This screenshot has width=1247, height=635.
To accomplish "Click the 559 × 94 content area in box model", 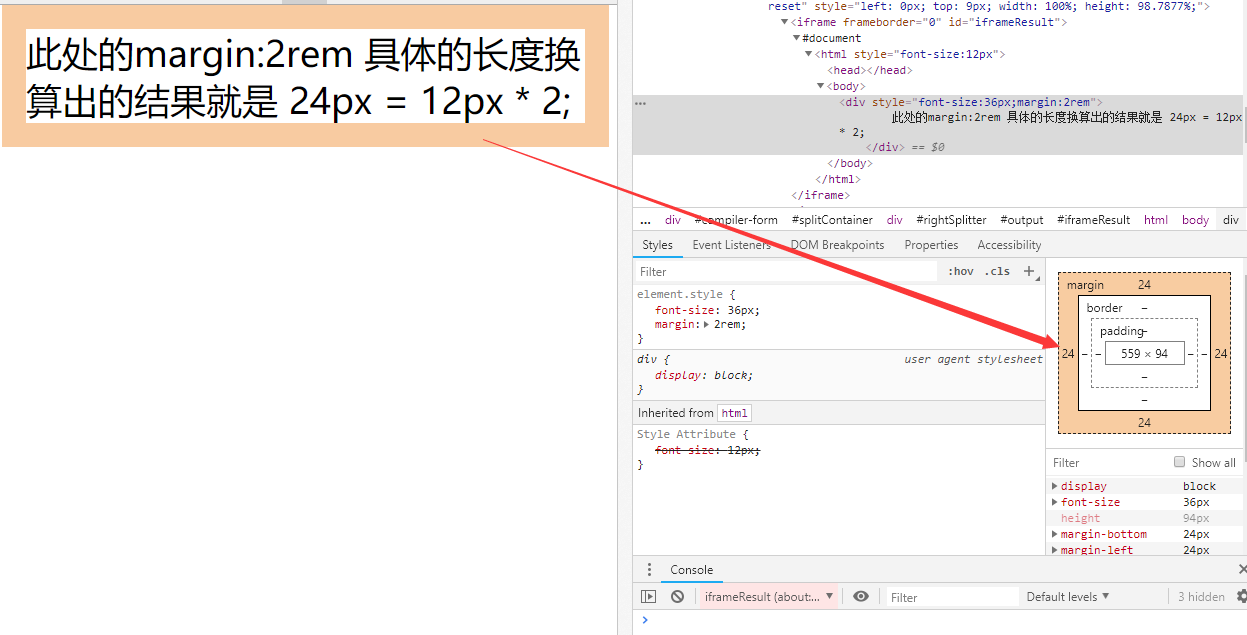I will 1145,352.
